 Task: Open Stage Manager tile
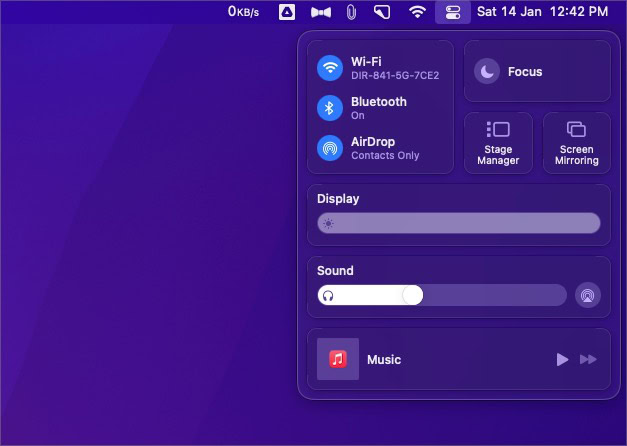coord(498,143)
